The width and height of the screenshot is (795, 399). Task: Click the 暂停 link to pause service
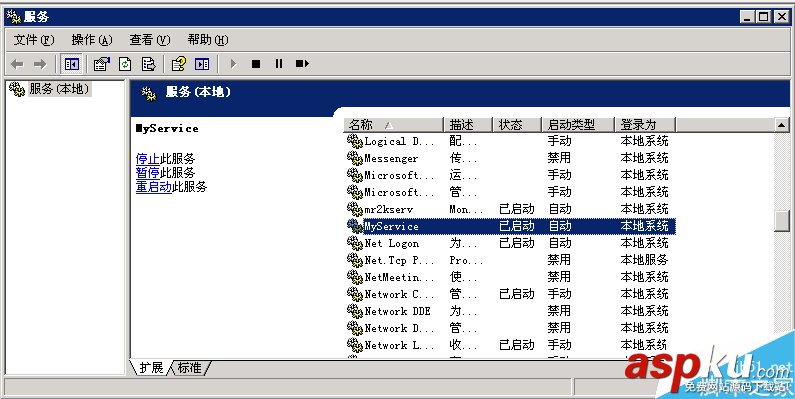tap(148, 172)
